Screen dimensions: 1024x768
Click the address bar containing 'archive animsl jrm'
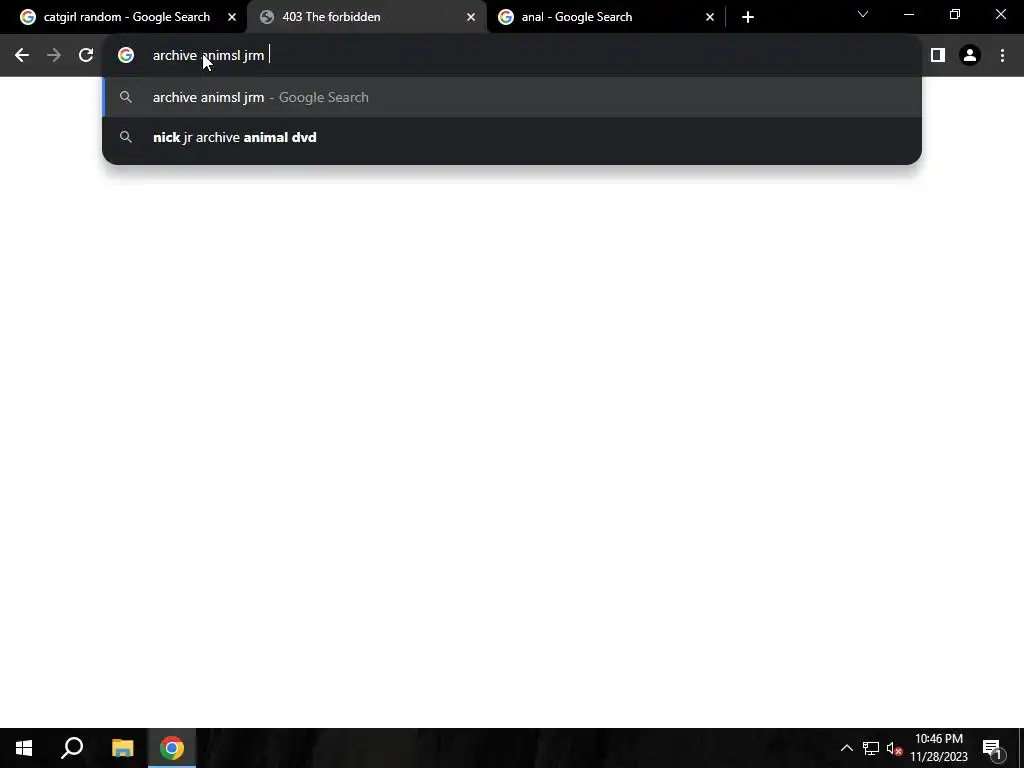tap(511, 56)
